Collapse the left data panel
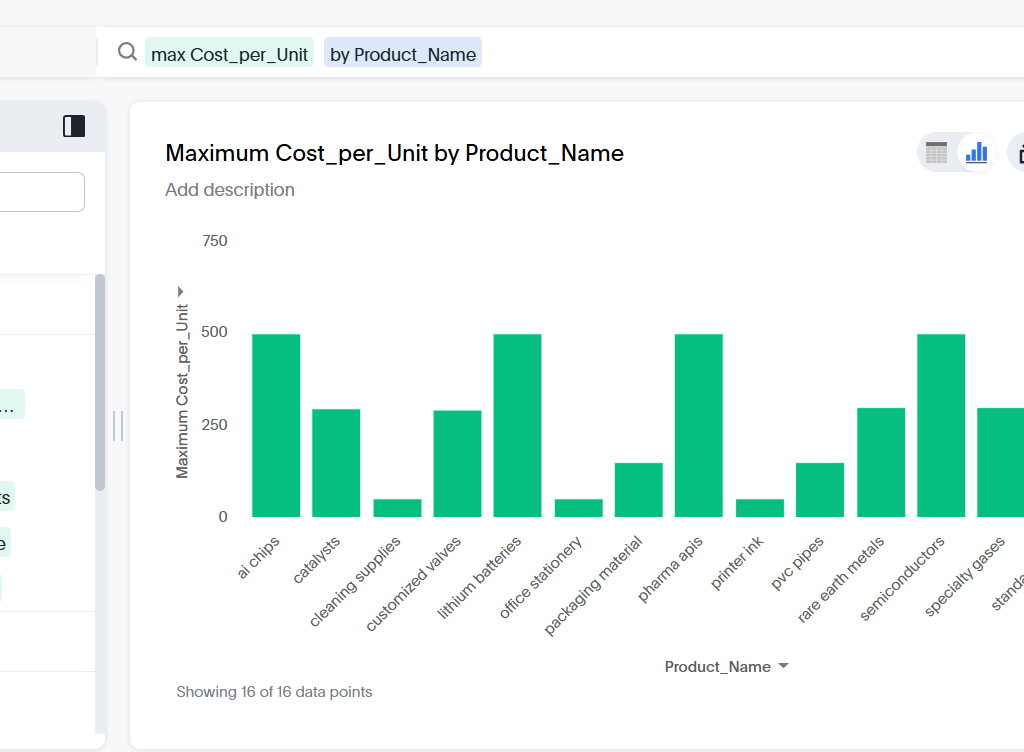 [x=74, y=126]
